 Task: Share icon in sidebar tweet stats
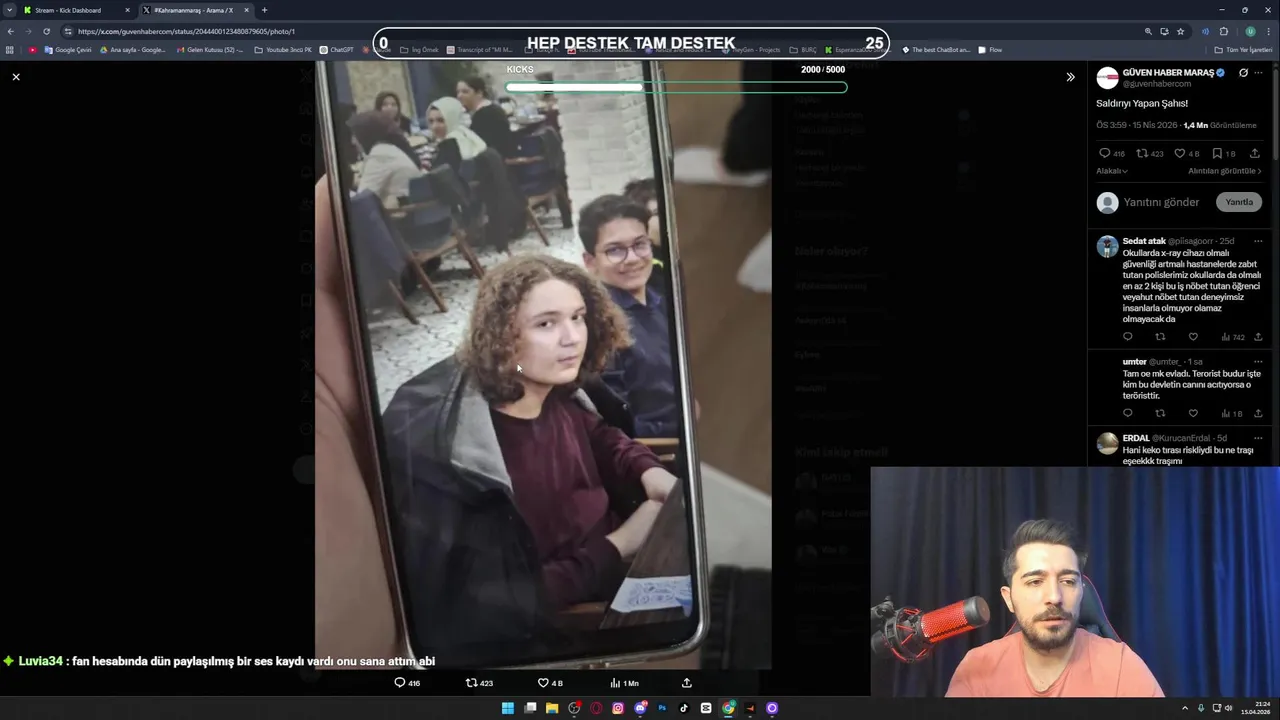pos(1255,153)
